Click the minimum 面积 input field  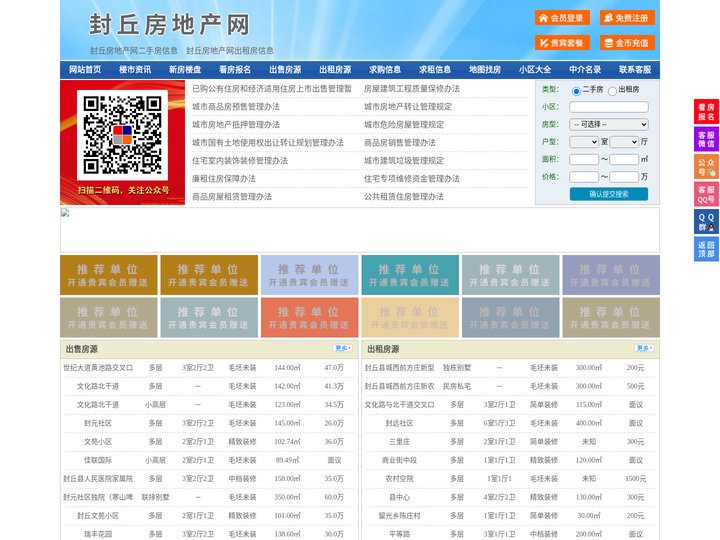pos(584,159)
